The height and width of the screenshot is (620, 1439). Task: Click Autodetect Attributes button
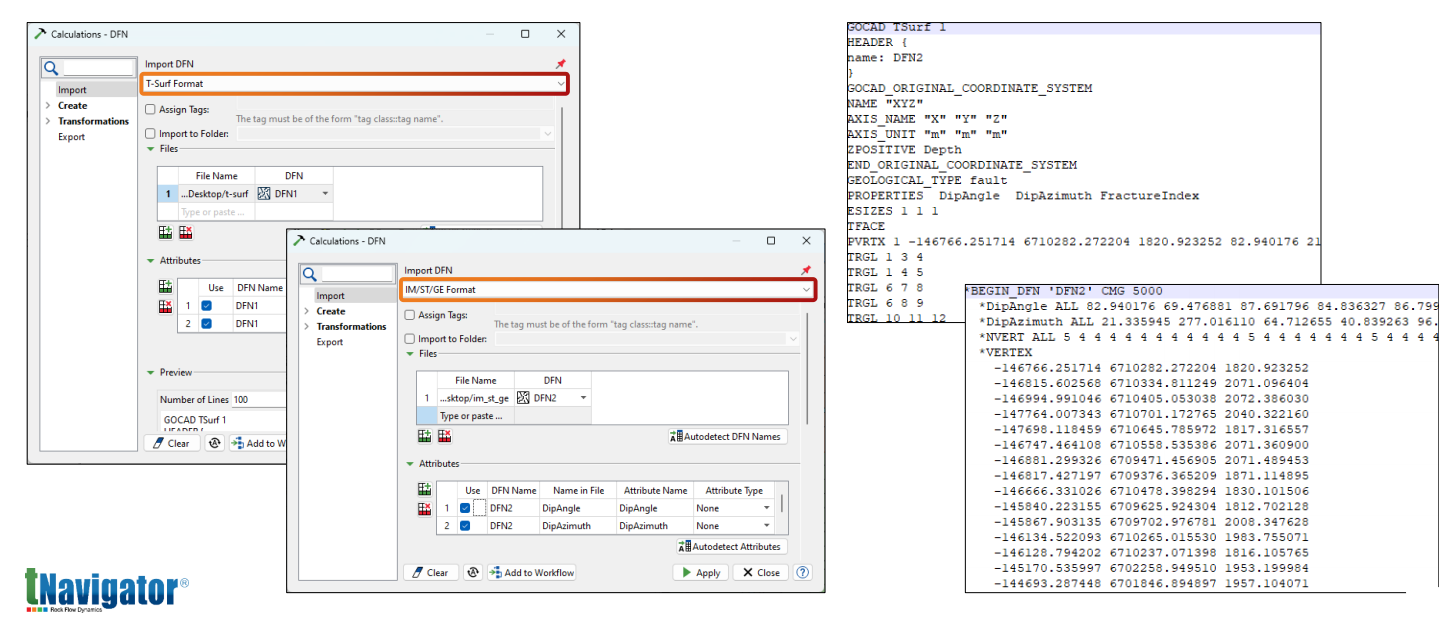[732, 547]
